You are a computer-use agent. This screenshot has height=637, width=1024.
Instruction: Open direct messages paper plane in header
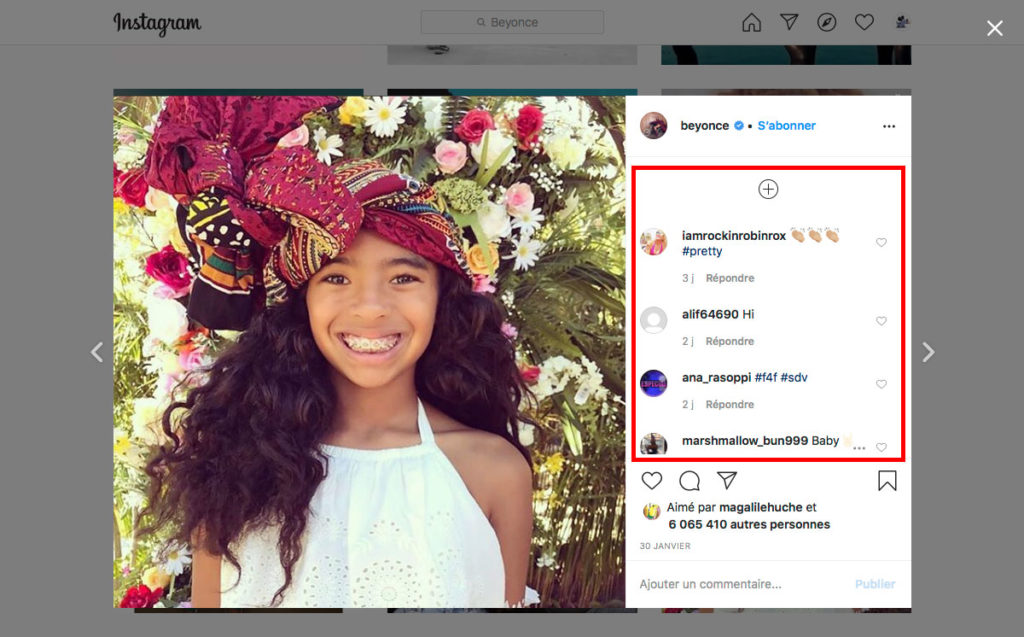tap(789, 22)
